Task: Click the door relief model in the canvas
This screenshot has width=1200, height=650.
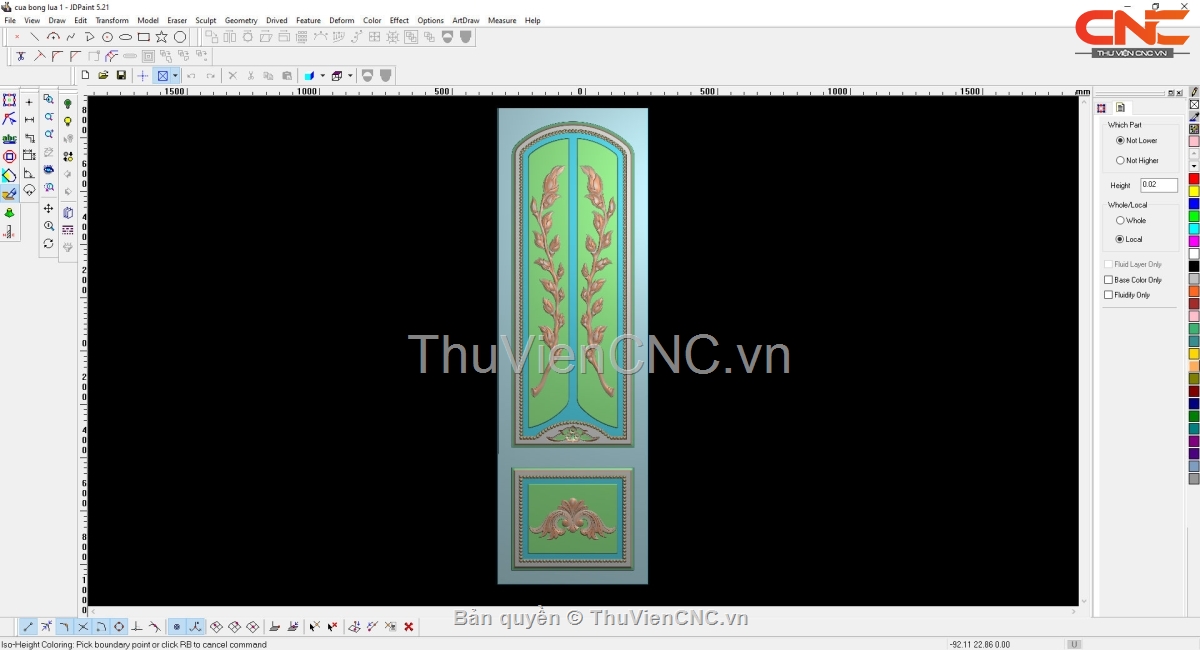Action: tap(573, 346)
